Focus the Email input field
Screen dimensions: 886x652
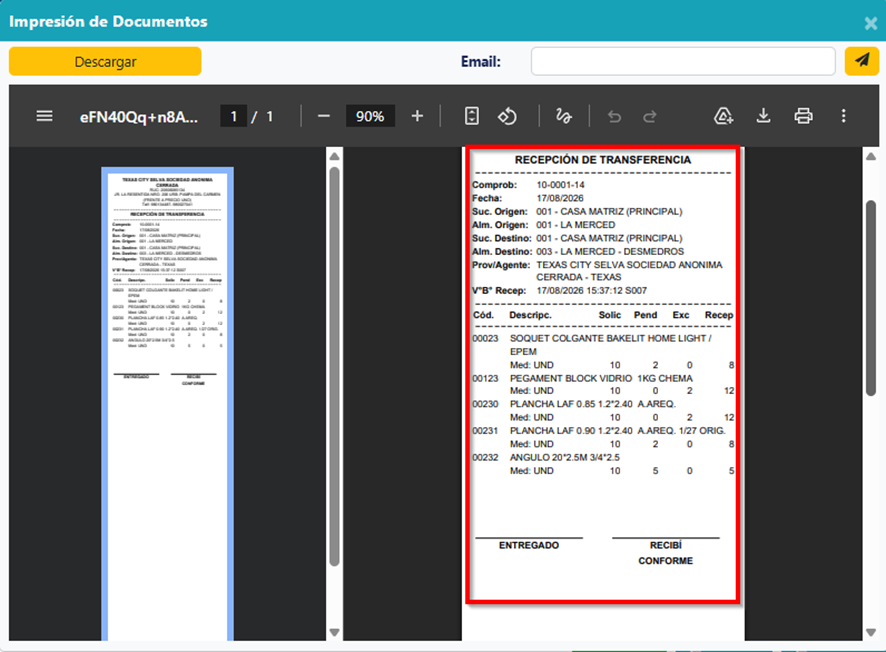[x=683, y=61]
